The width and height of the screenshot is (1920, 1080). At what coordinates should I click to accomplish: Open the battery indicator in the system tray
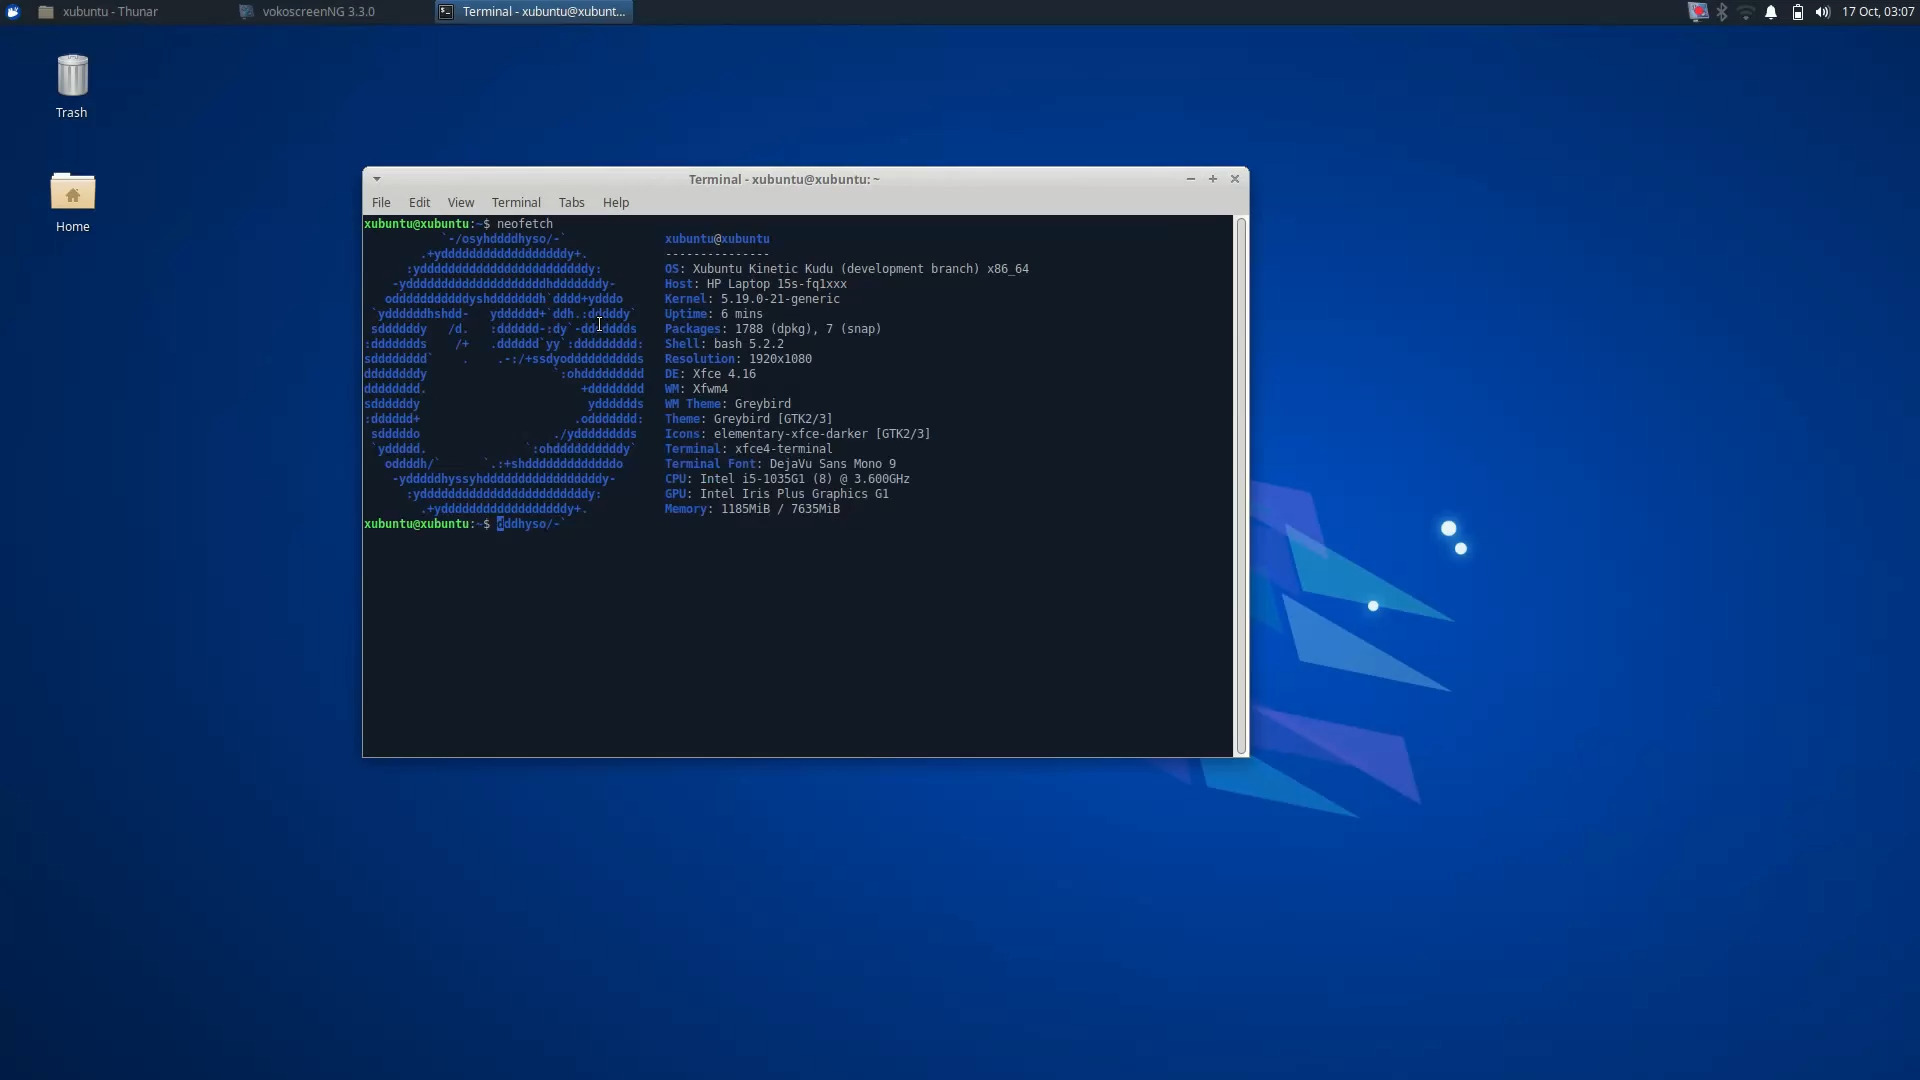pos(1797,11)
